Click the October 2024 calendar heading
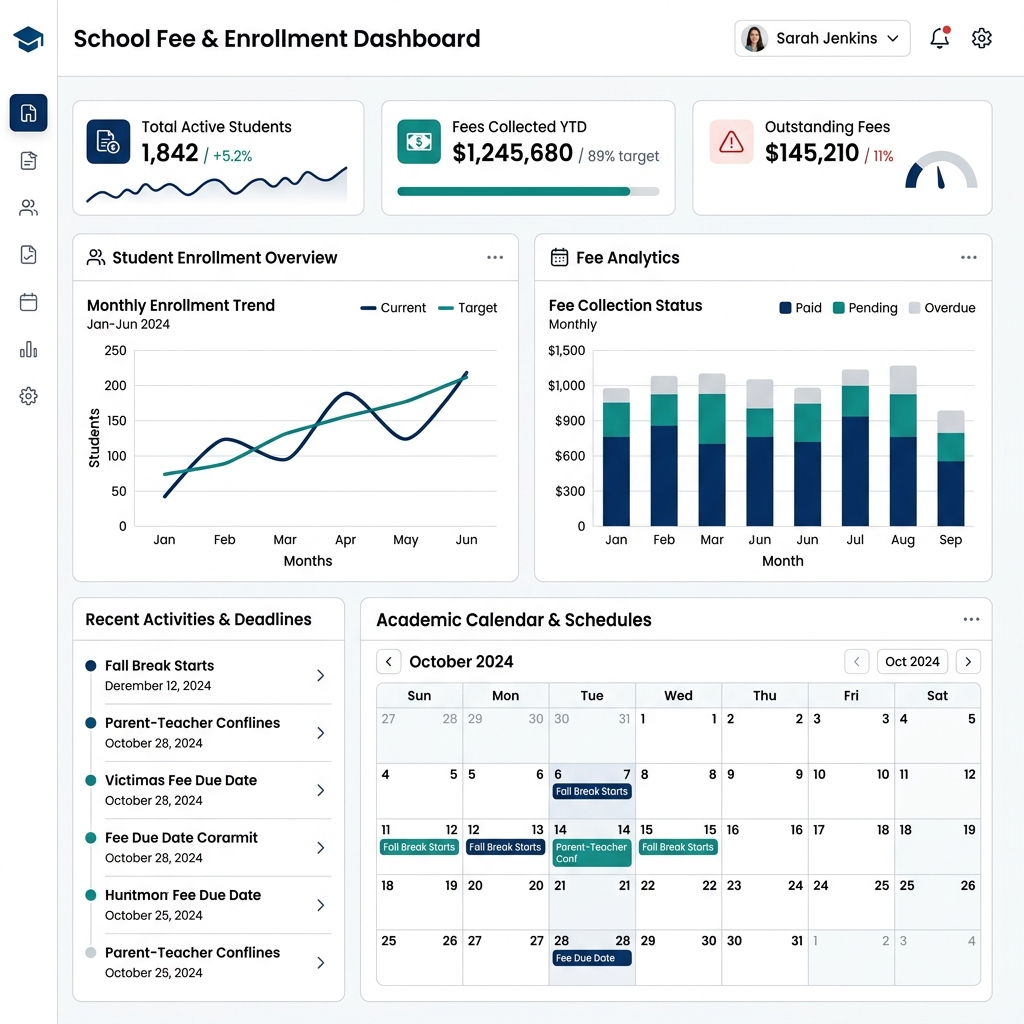The image size is (1024, 1024). pos(461,662)
